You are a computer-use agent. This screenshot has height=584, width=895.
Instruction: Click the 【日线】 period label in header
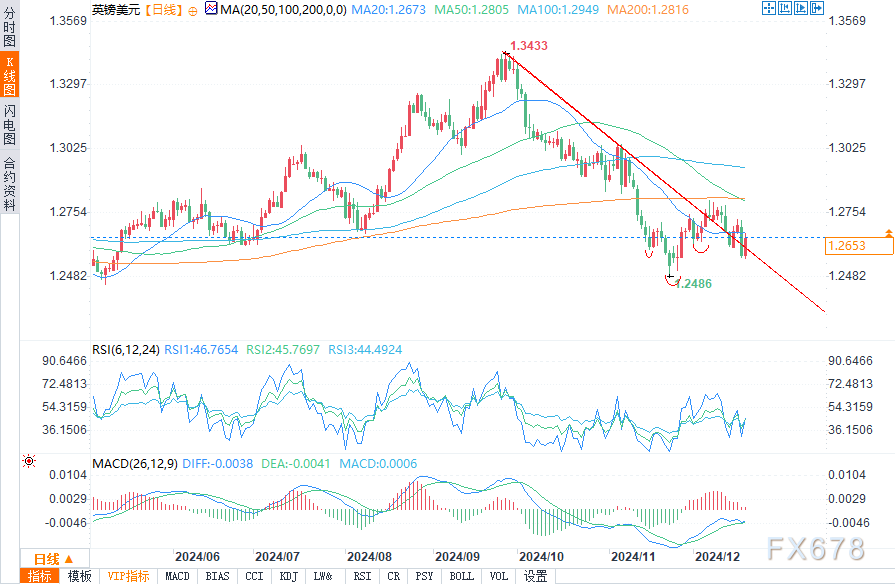pos(163,10)
